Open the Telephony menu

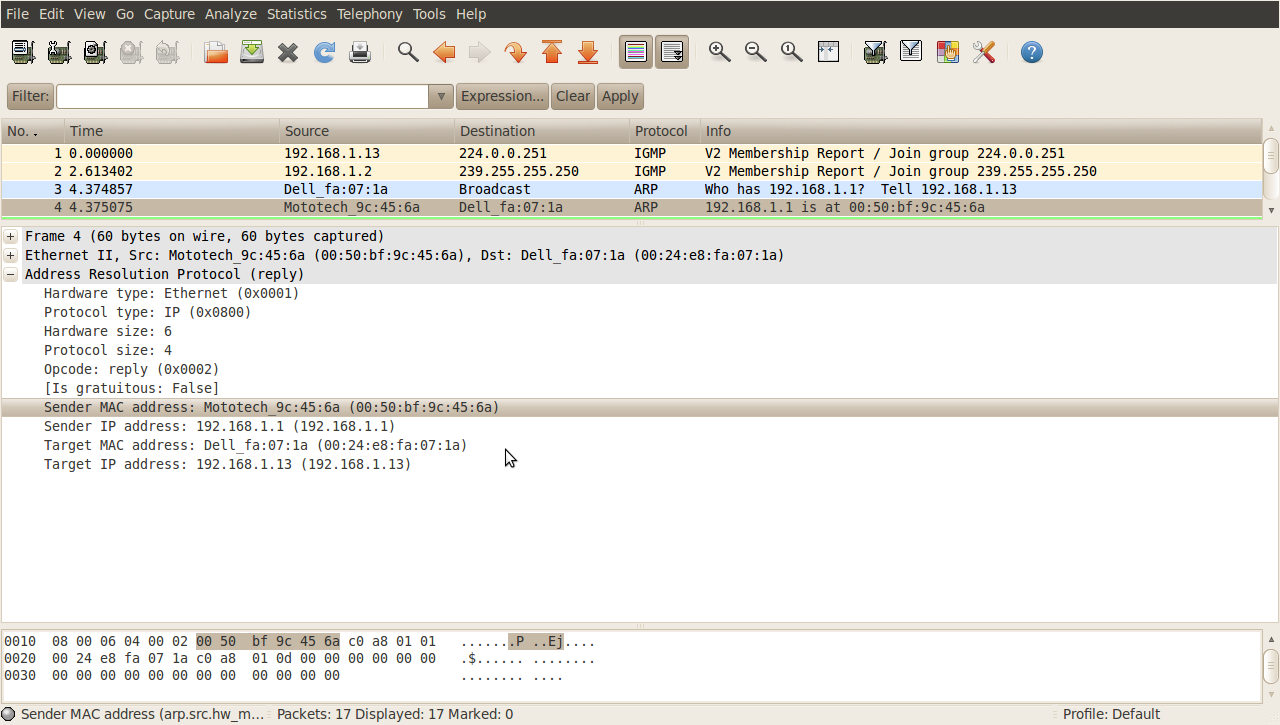[x=369, y=14]
